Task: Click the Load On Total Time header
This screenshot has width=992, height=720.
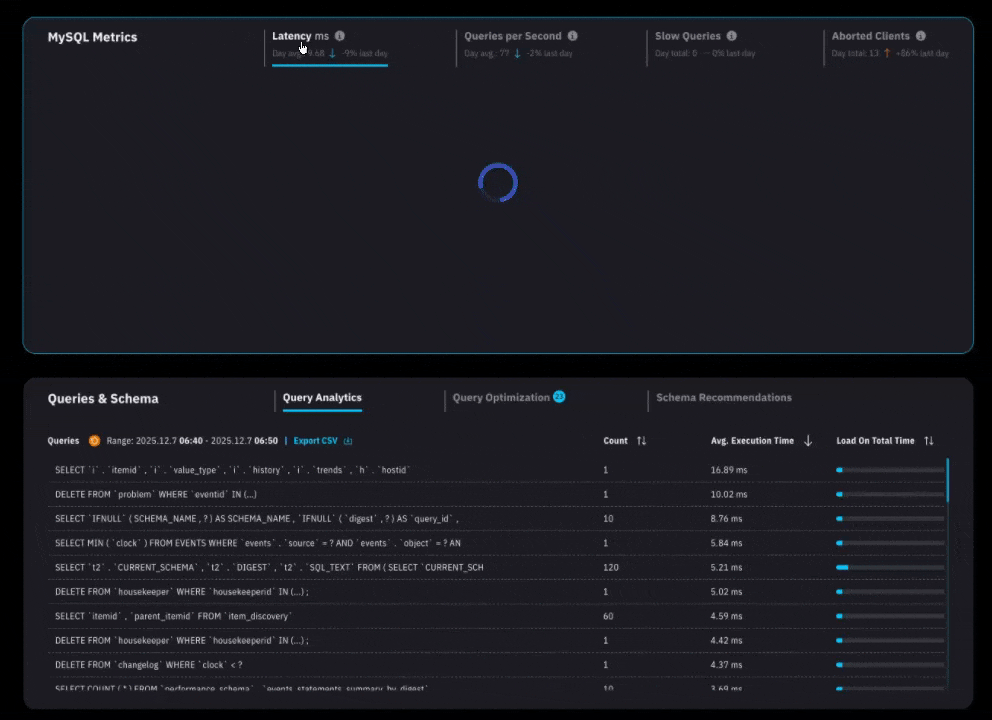Action: pos(875,440)
